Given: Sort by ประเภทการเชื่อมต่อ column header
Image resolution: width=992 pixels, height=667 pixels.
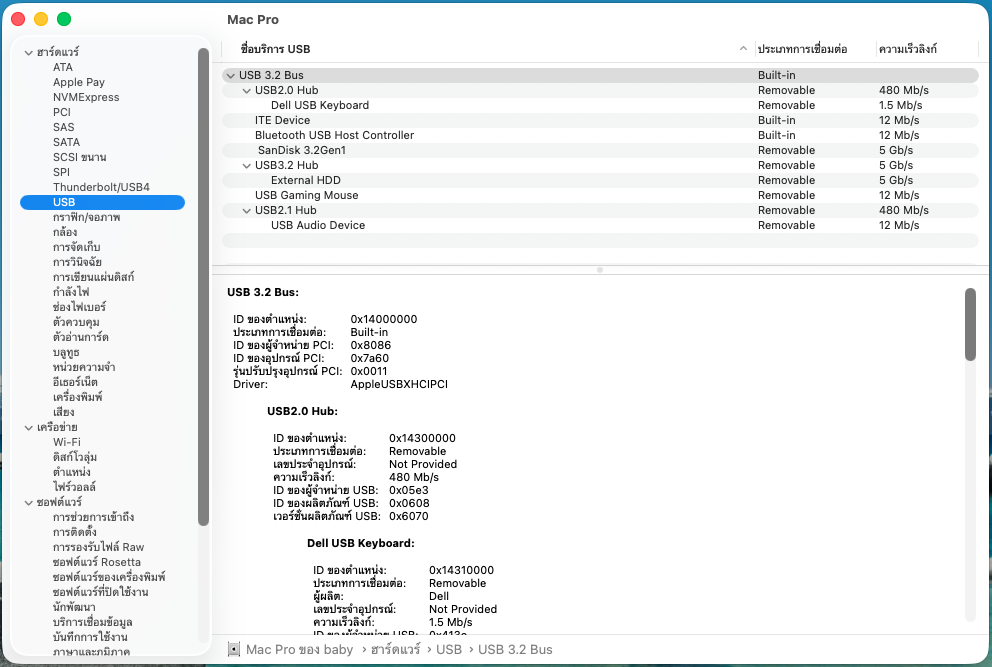Looking at the screenshot, I should point(802,49).
